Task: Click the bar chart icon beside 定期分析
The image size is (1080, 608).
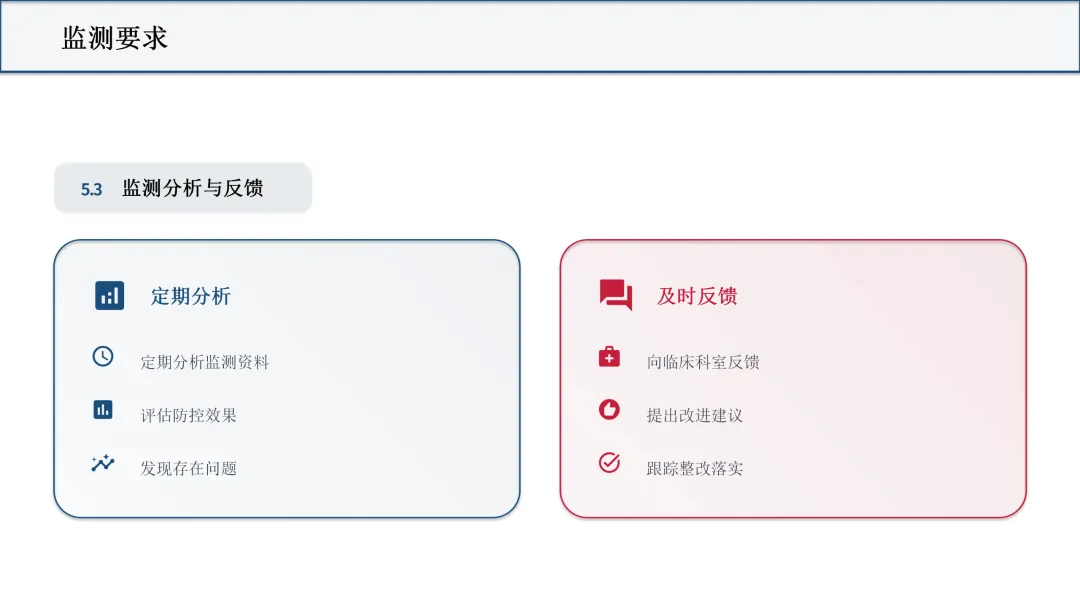Action: pos(110,295)
